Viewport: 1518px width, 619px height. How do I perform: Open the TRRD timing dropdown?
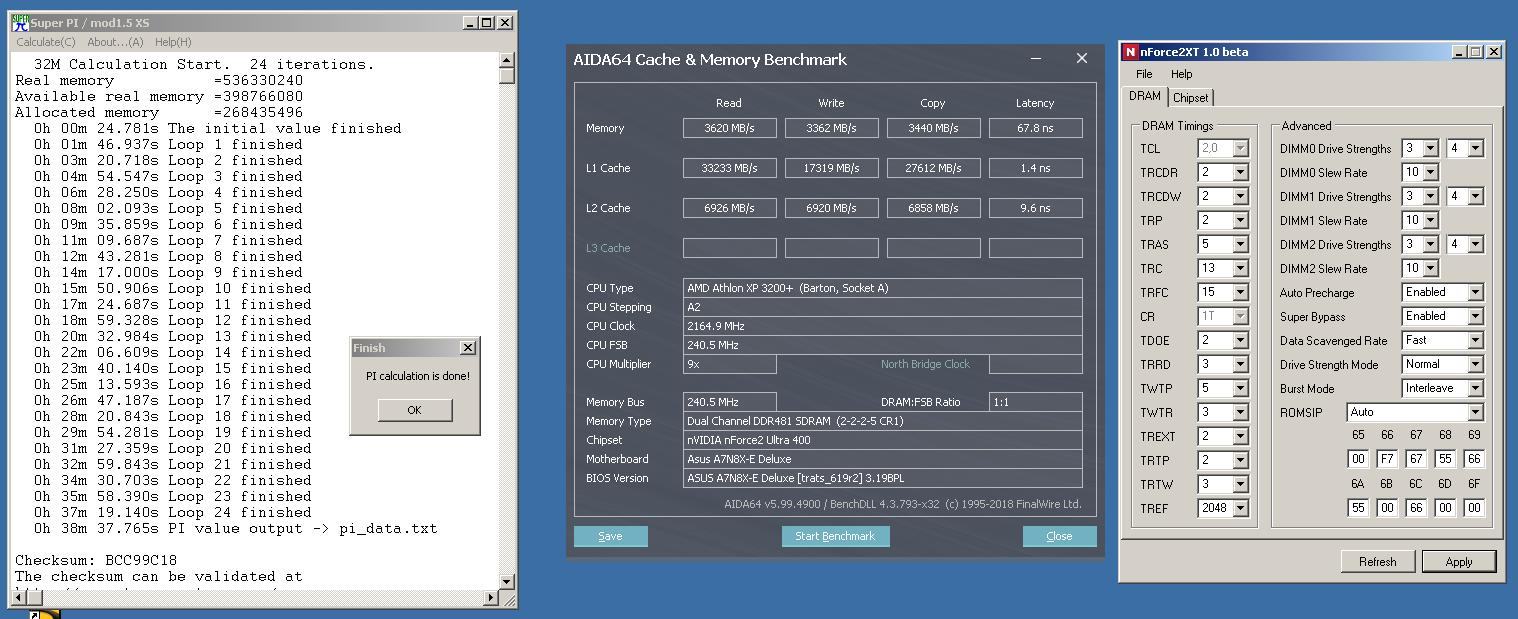tap(1240, 364)
